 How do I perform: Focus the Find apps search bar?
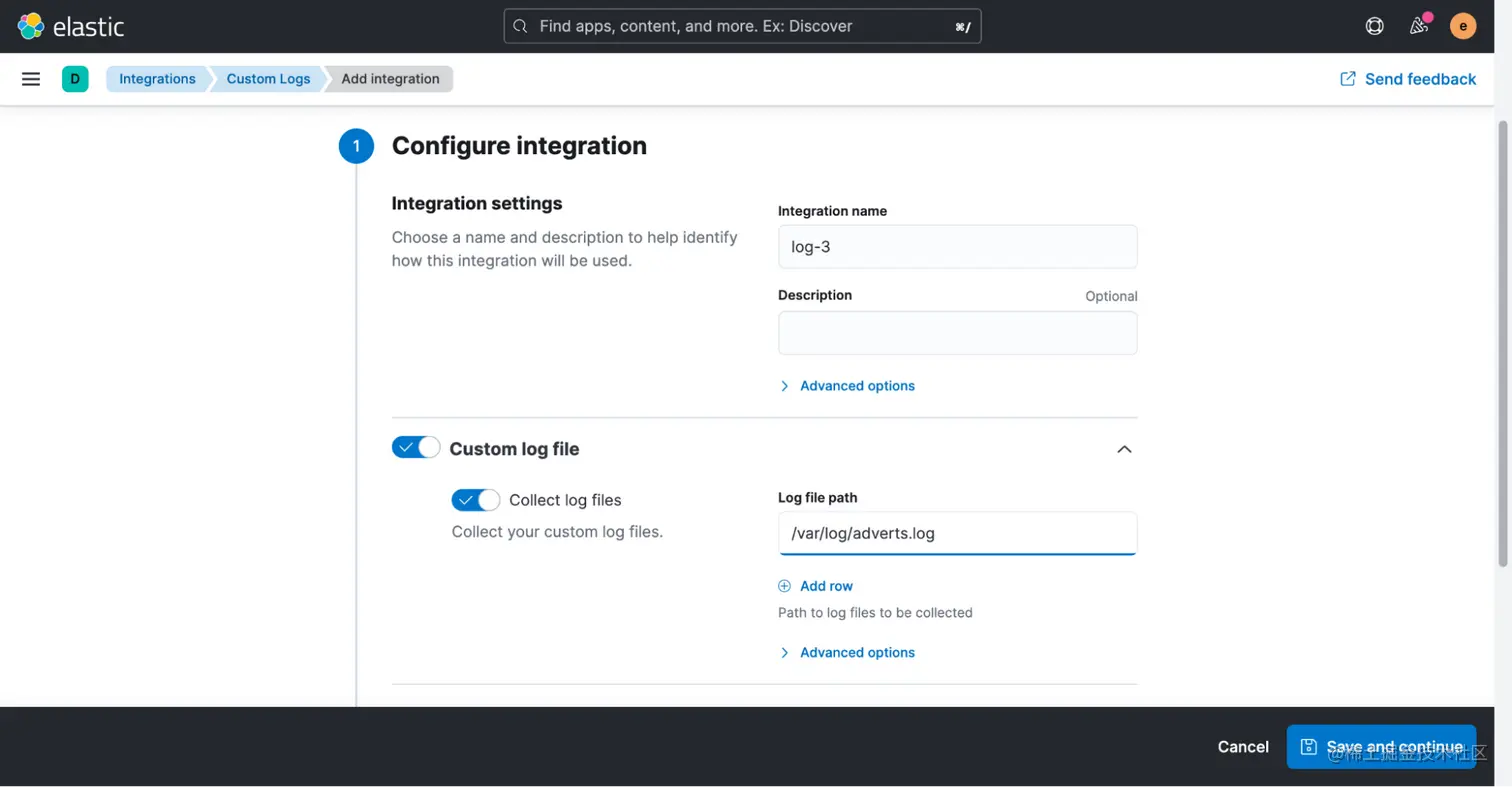click(x=742, y=26)
